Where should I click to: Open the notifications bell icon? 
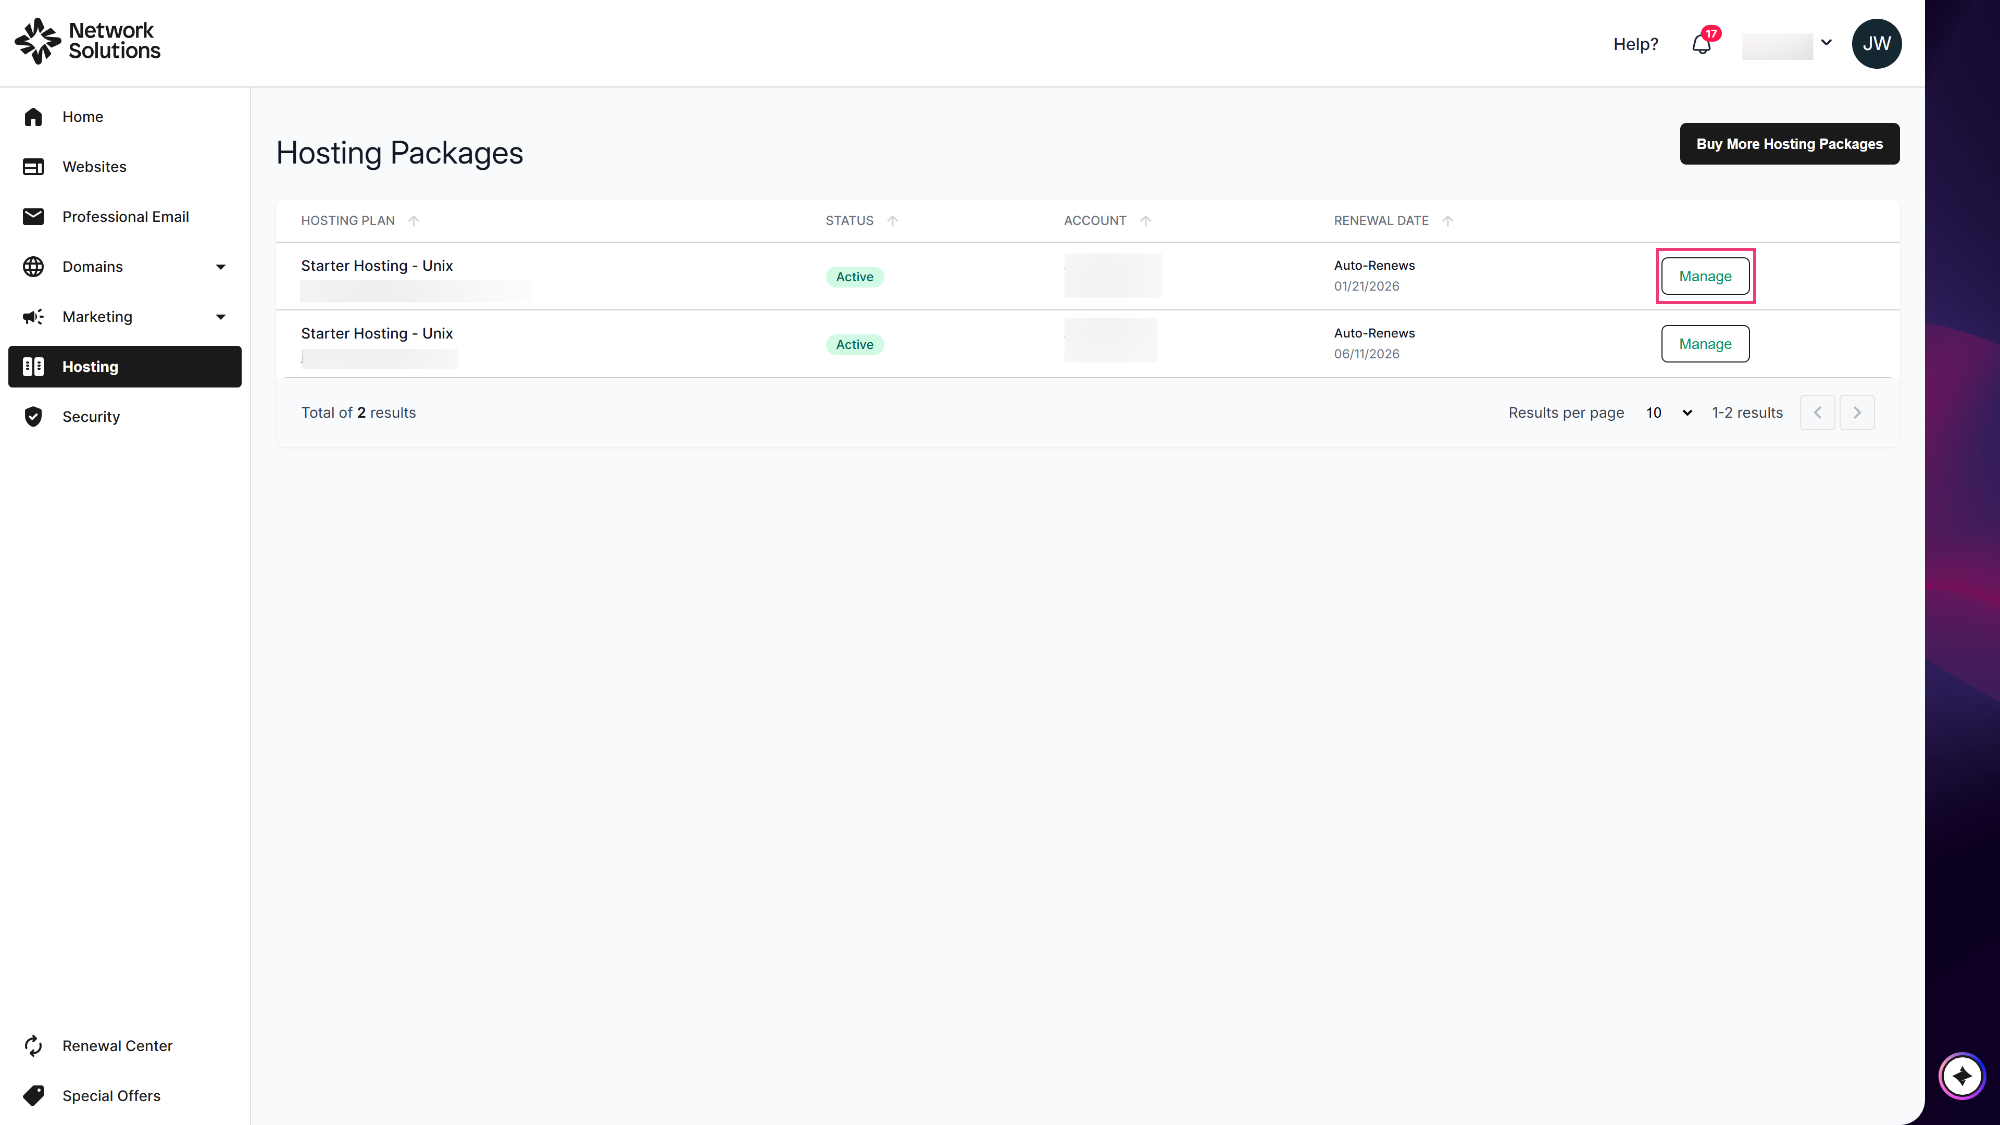(1701, 44)
